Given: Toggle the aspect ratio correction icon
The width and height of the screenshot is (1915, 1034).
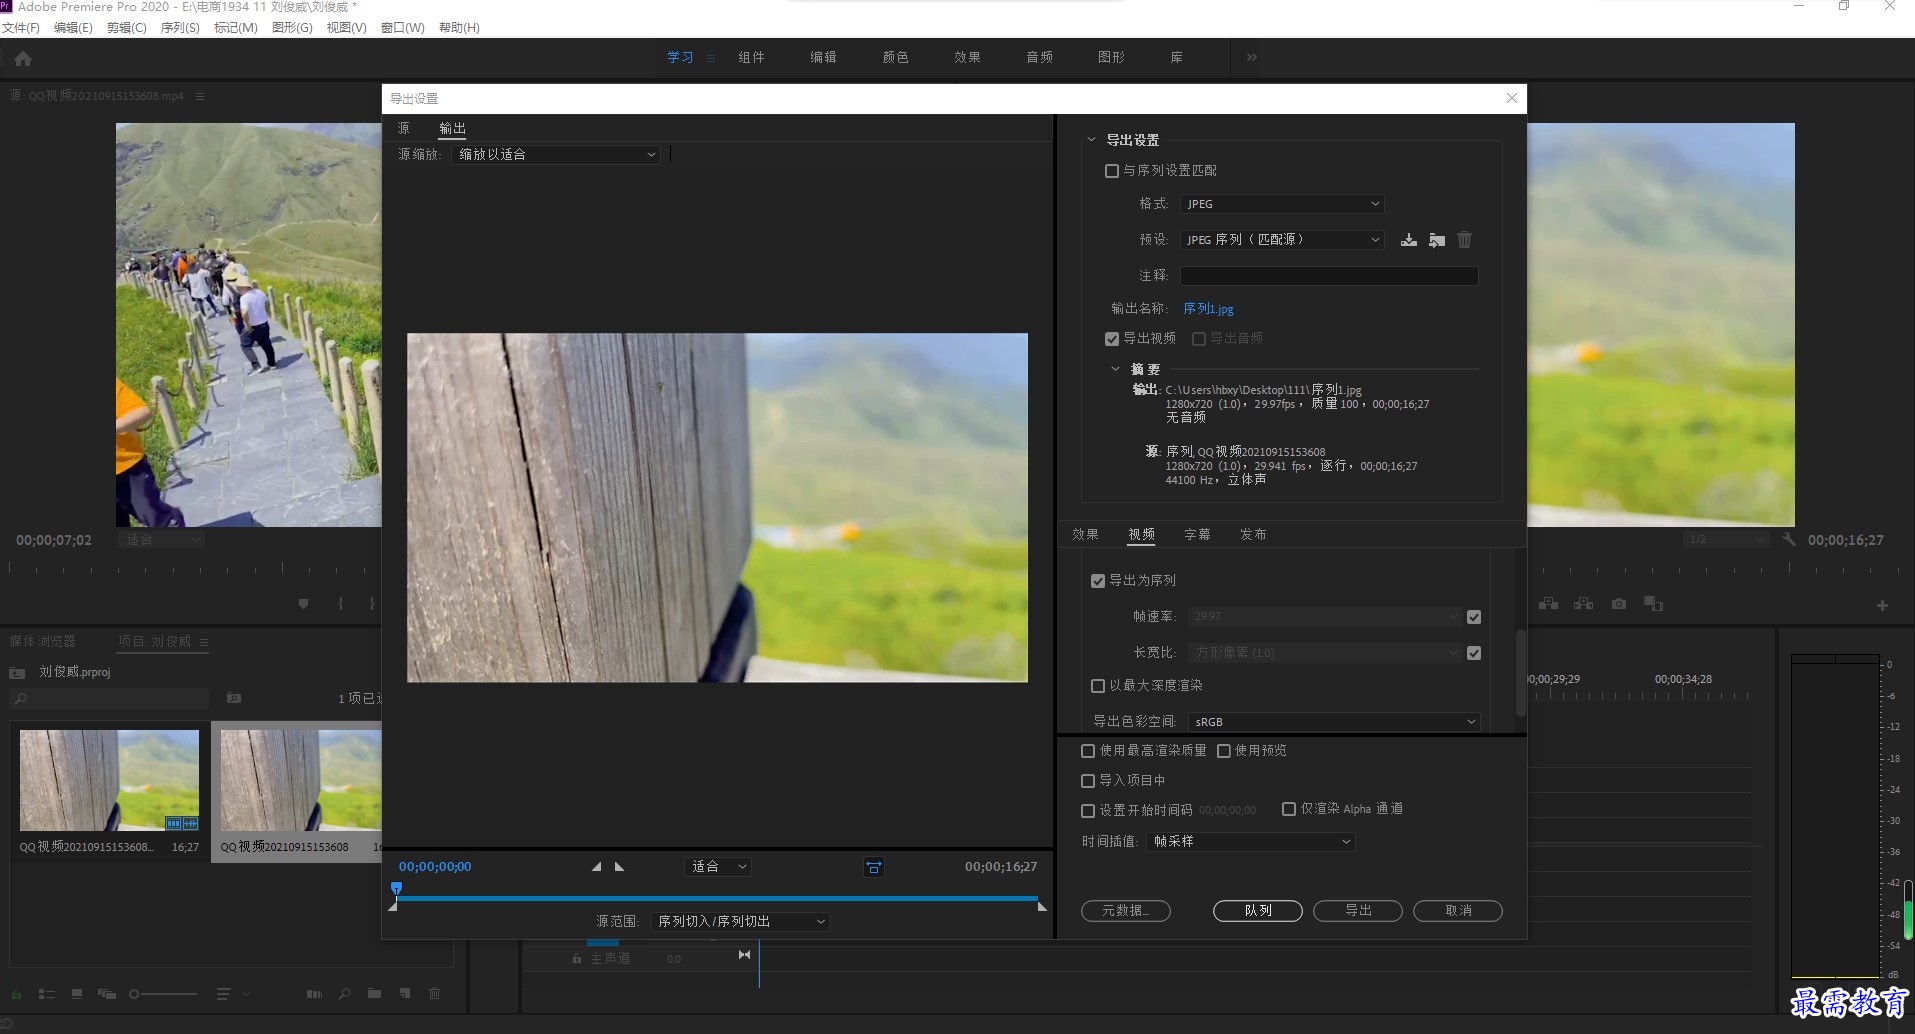Looking at the screenshot, I should [874, 867].
